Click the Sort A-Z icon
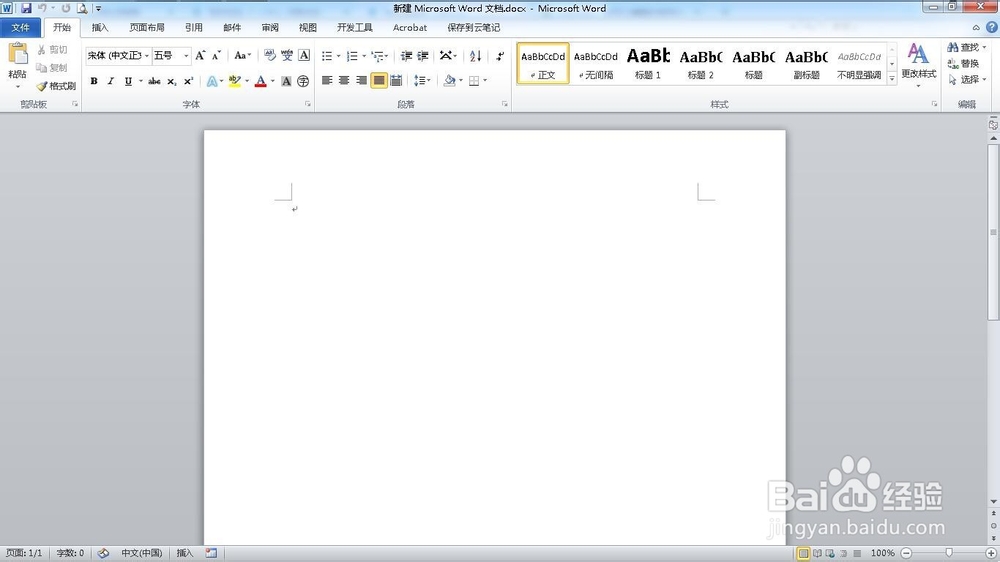Viewport: 1000px width, 562px height. coord(475,56)
